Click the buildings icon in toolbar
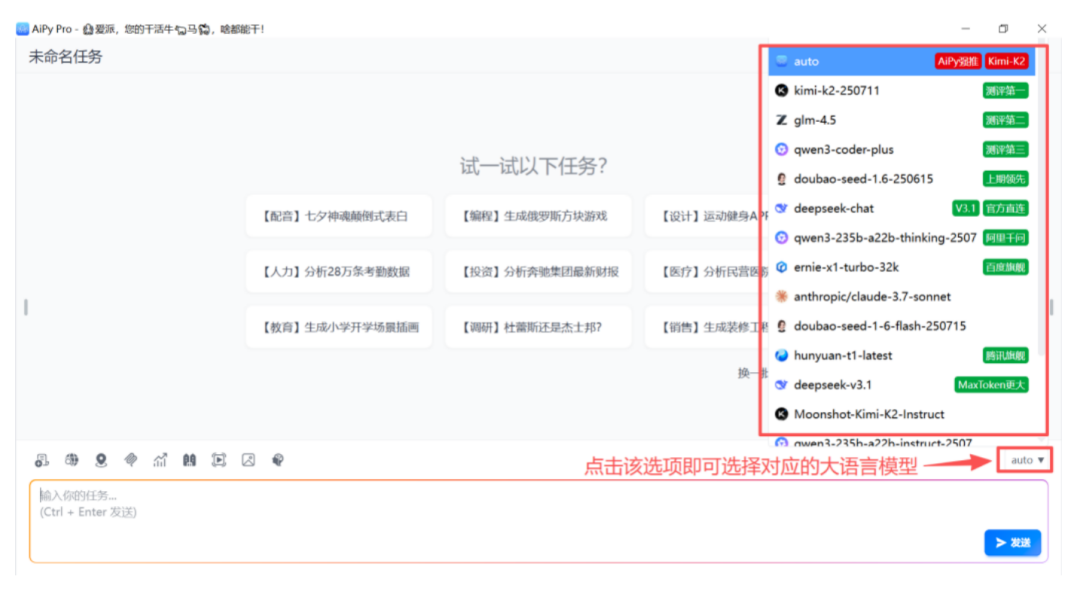Image resolution: width=1080 pixels, height=616 pixels. tap(189, 460)
